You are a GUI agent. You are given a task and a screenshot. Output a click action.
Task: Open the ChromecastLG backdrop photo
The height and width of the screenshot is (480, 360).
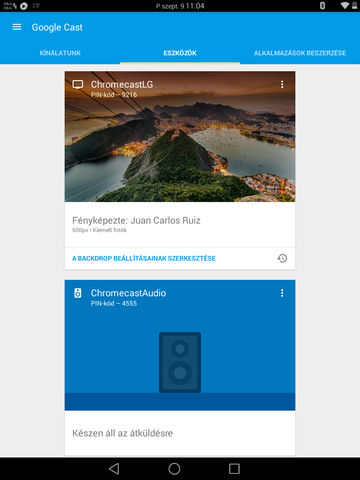pyautogui.click(x=180, y=137)
